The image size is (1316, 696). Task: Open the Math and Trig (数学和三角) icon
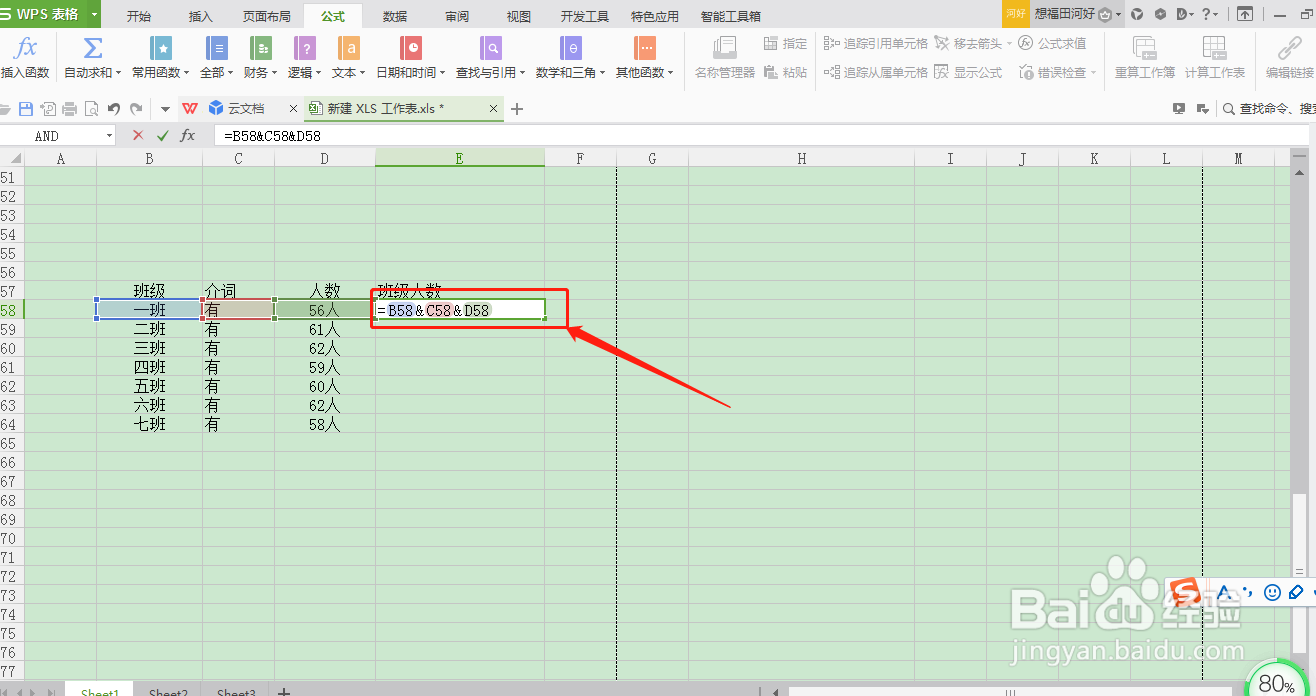(x=570, y=48)
